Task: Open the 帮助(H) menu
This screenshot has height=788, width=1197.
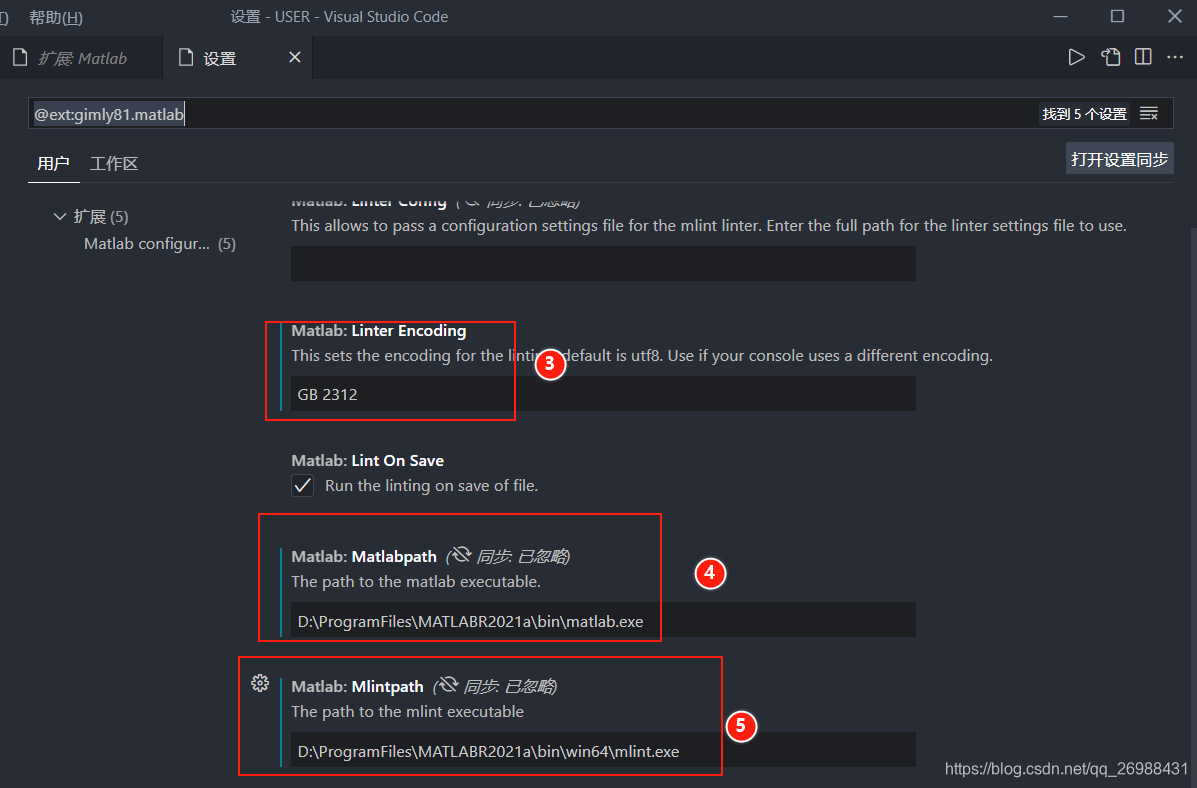Action: [56, 17]
